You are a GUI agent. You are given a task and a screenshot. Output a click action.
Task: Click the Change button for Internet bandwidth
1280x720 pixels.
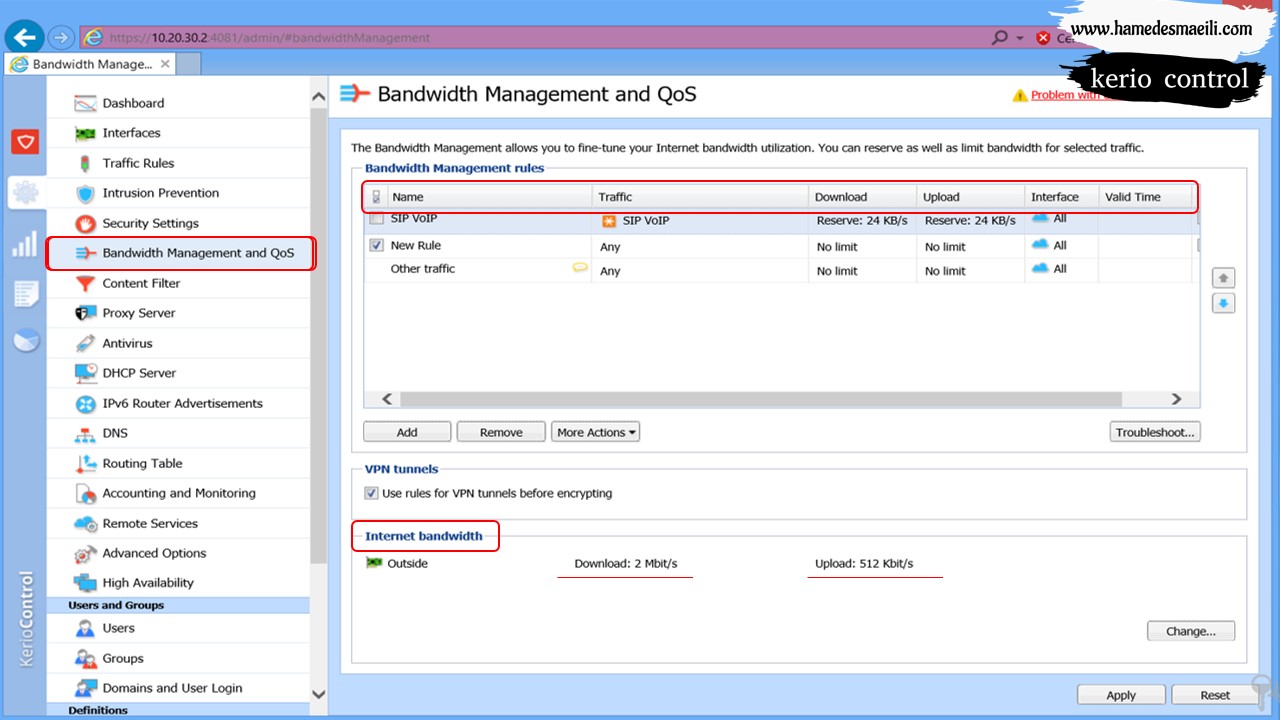1191,631
